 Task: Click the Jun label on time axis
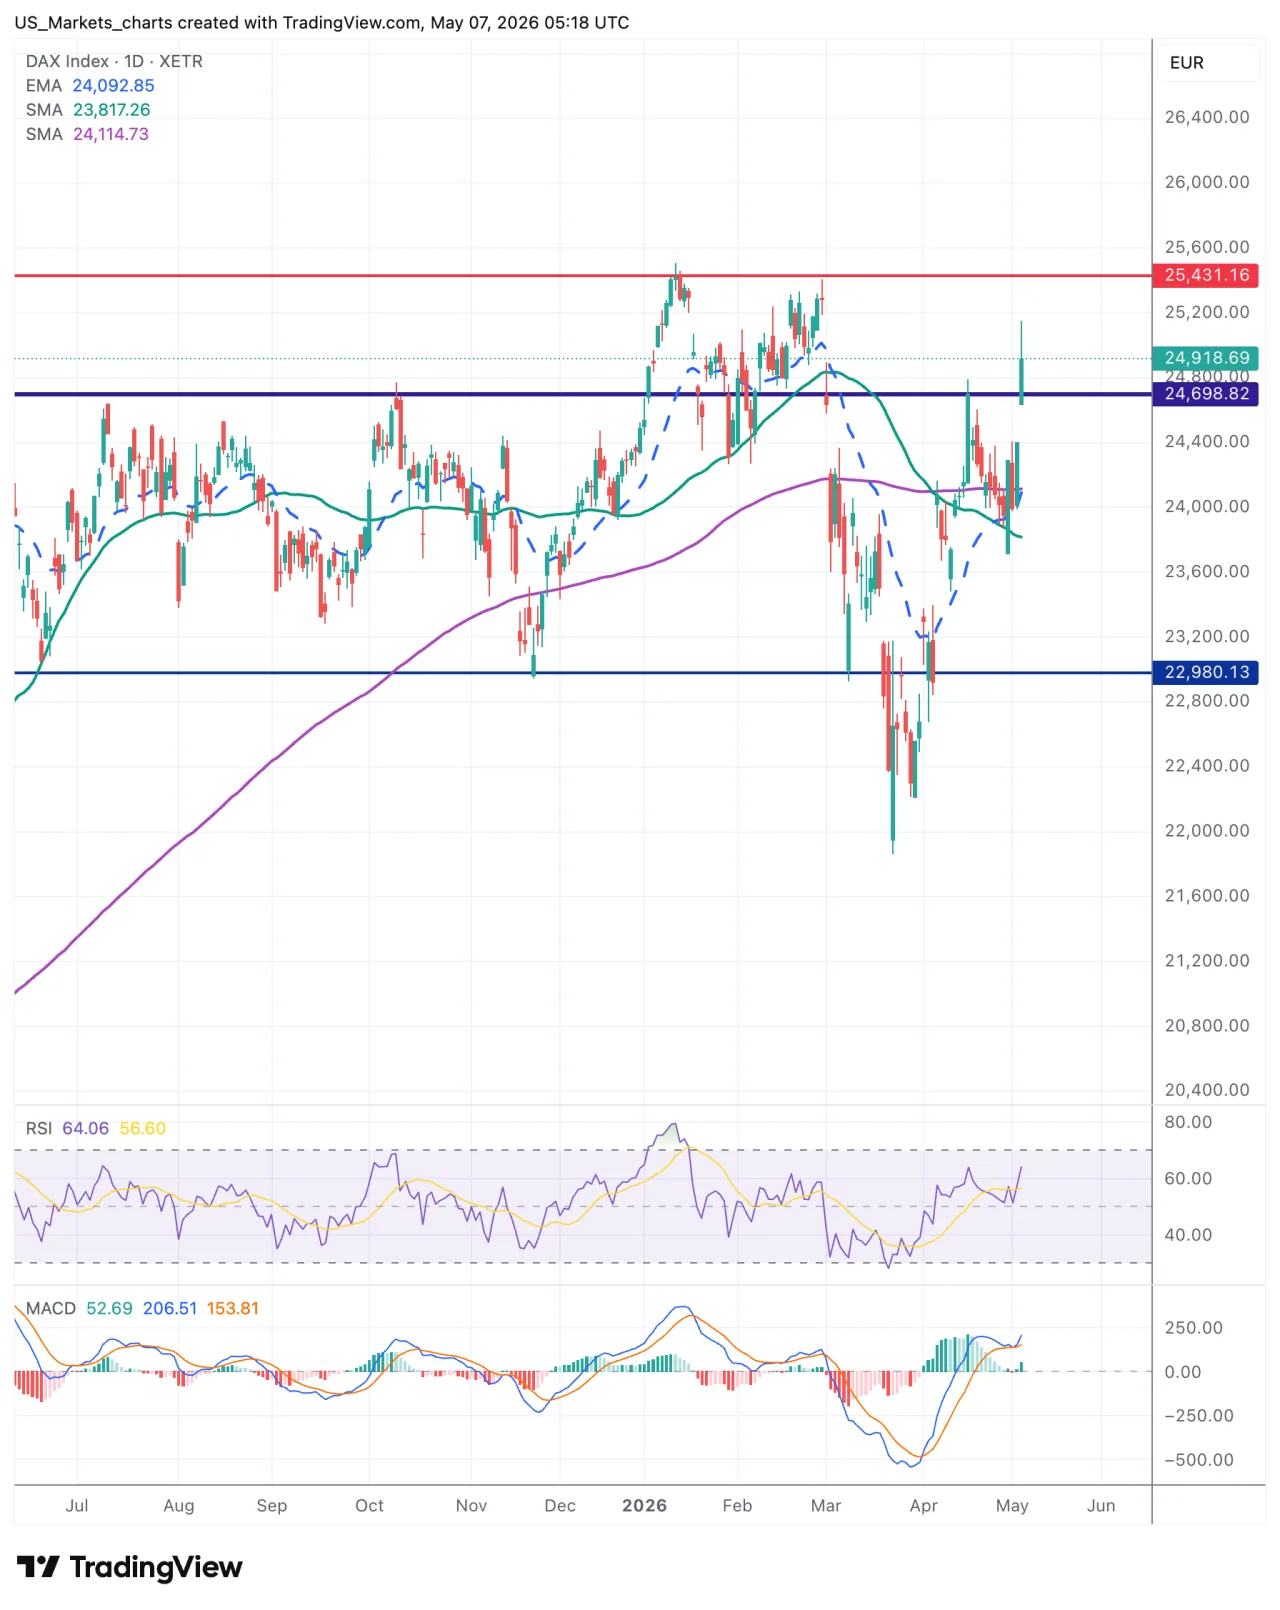[x=1101, y=1506]
